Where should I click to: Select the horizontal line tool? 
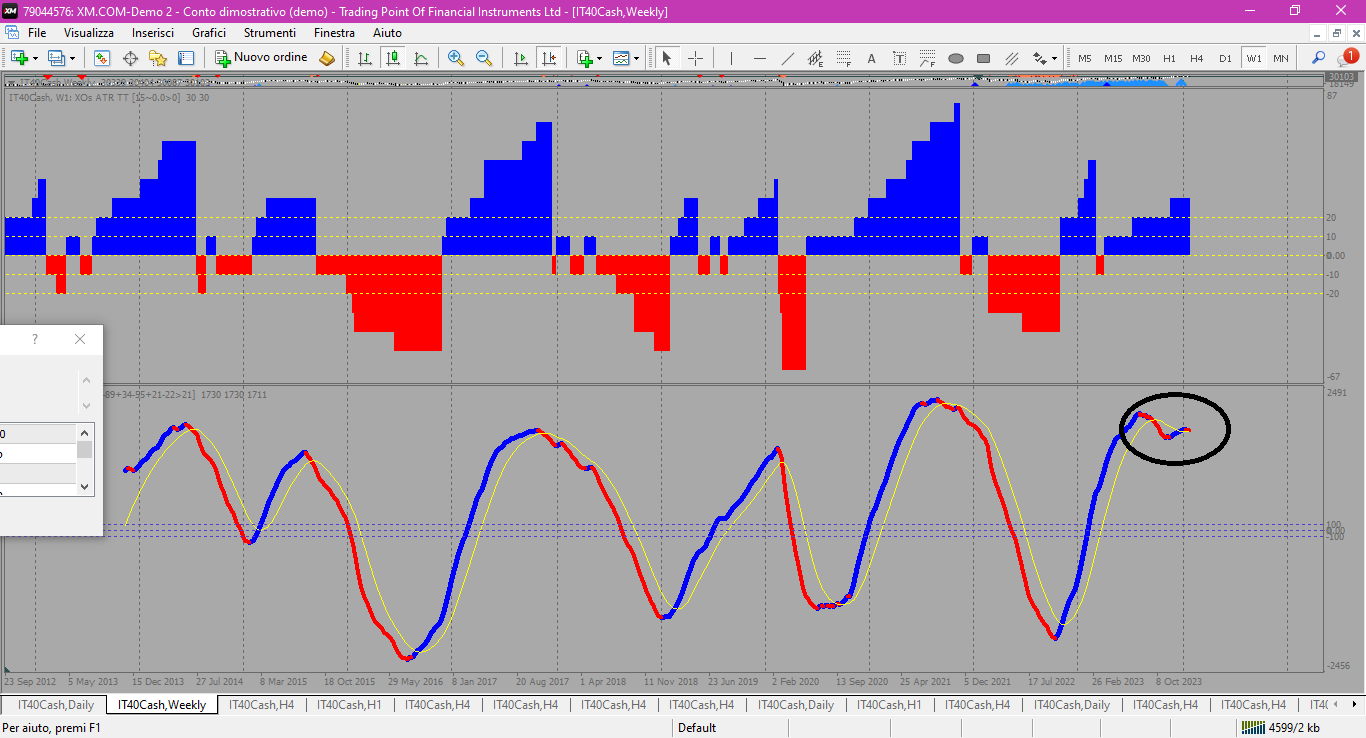pyautogui.click(x=760, y=58)
